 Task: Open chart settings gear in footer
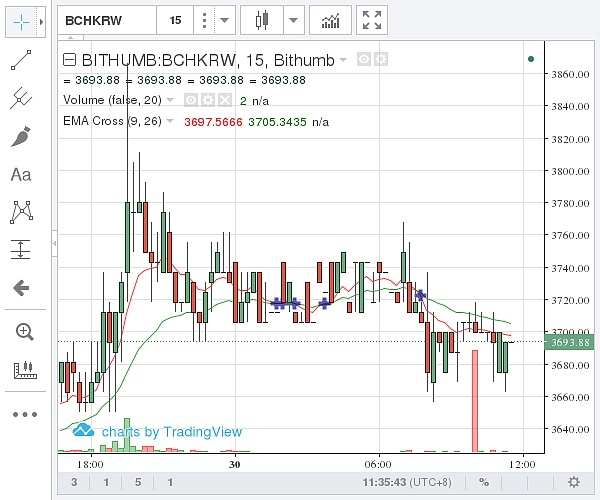pos(574,482)
